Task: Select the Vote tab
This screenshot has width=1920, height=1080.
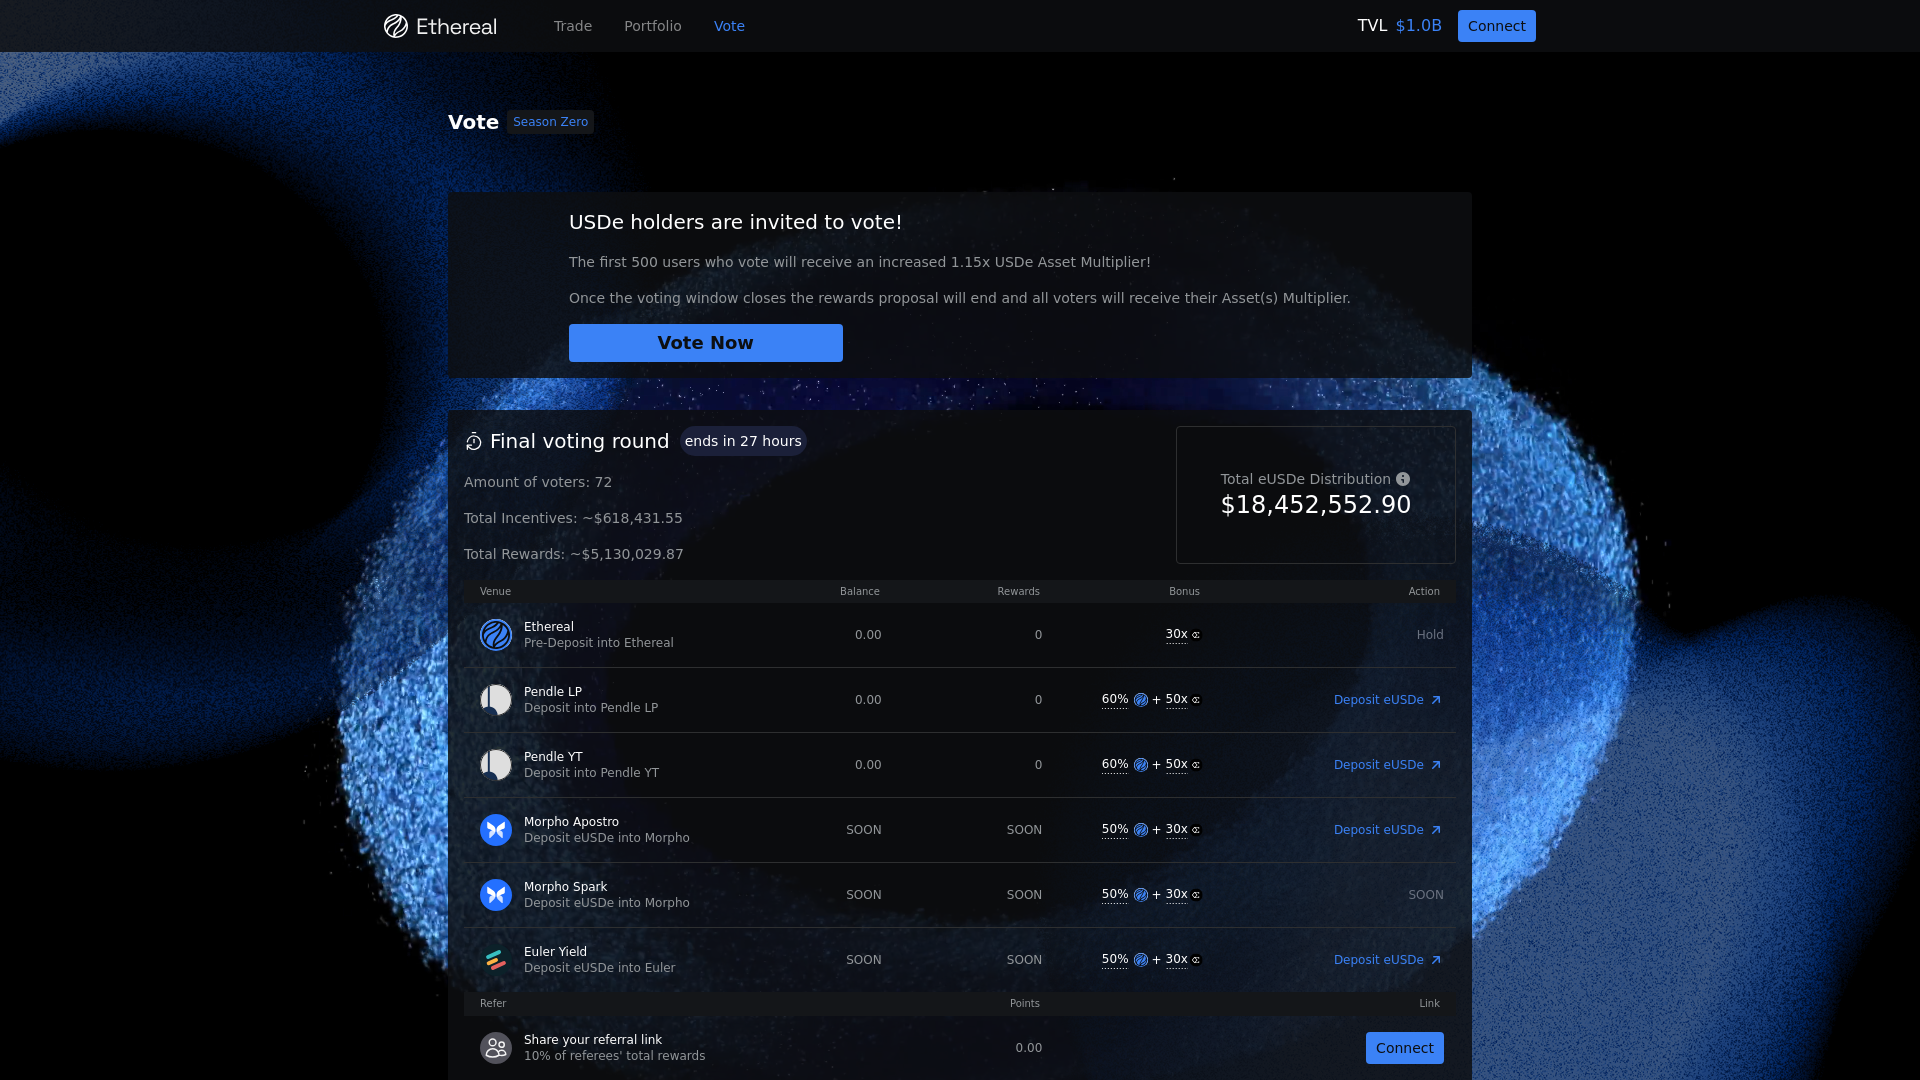Action: point(729,26)
